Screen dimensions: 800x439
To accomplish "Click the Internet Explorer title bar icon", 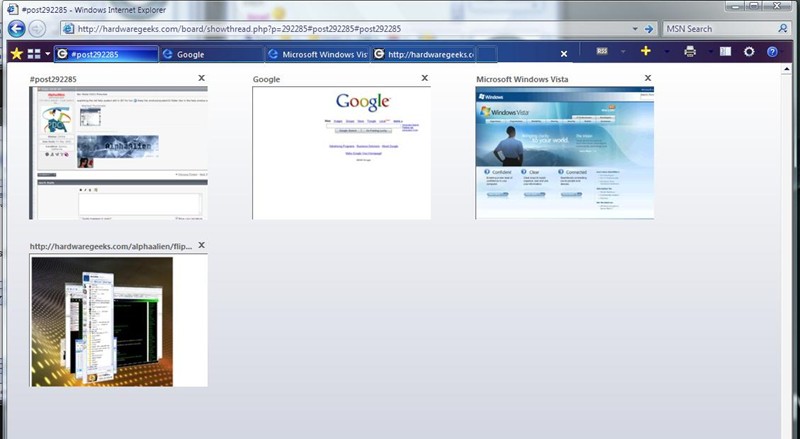I will [12, 9].
